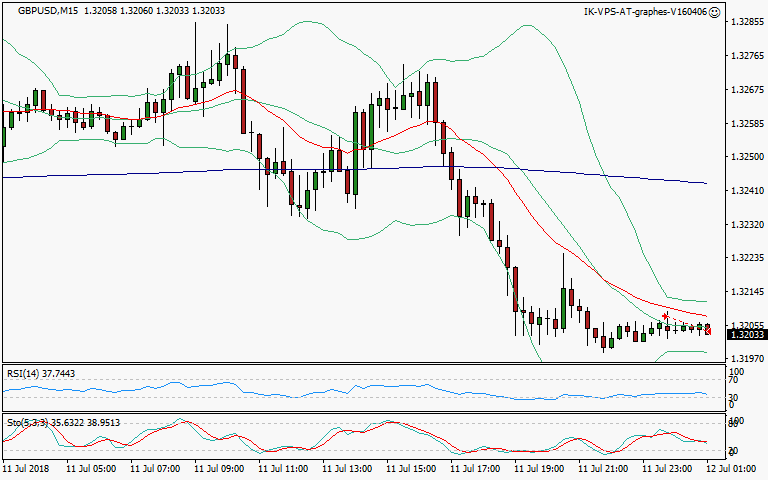768x480 pixels.
Task: Click the 1.32765 price scale label
Action: [747, 56]
